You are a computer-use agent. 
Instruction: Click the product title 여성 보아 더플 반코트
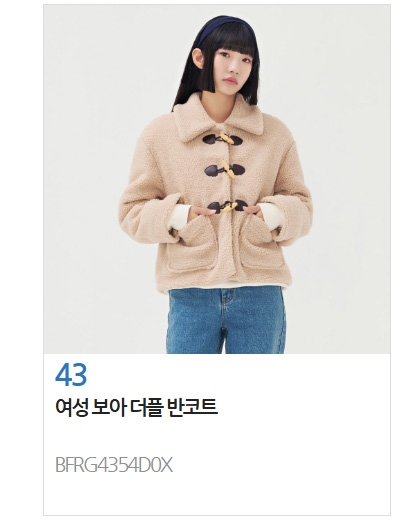point(136,407)
